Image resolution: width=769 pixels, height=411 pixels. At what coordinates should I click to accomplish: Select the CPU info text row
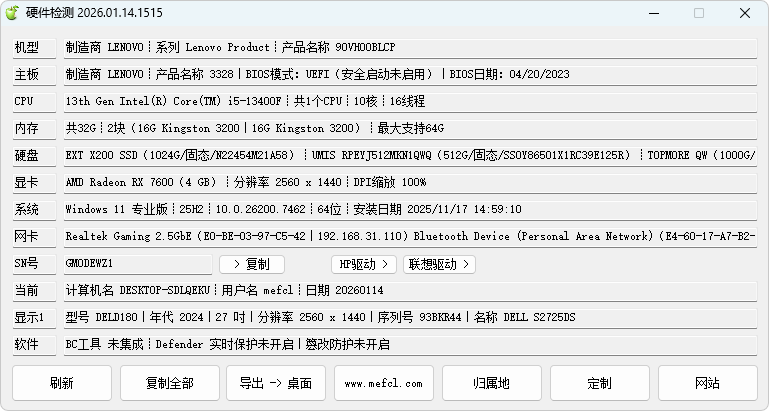pyautogui.click(x=408, y=101)
